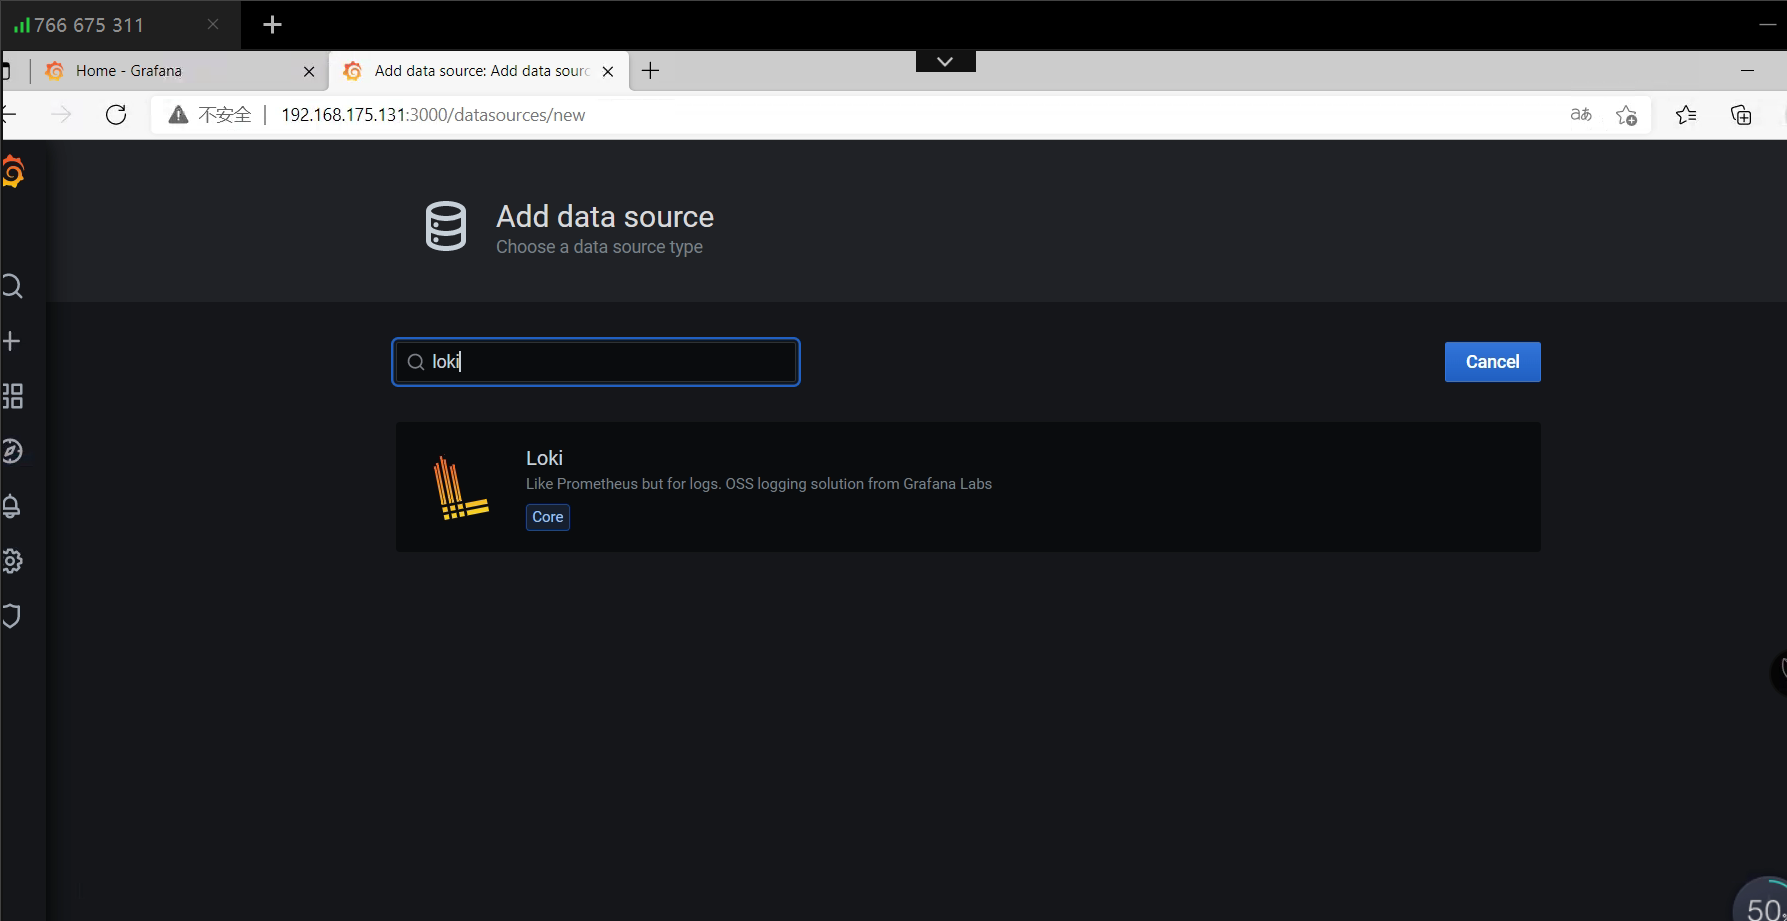Minimize the browser window
Viewport: 1787px width, 921px height.
click(x=1747, y=70)
